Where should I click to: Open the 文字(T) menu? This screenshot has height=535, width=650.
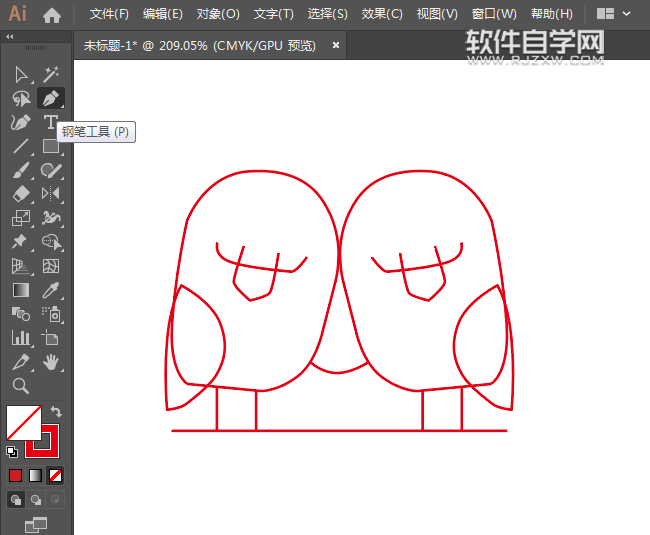pos(274,14)
